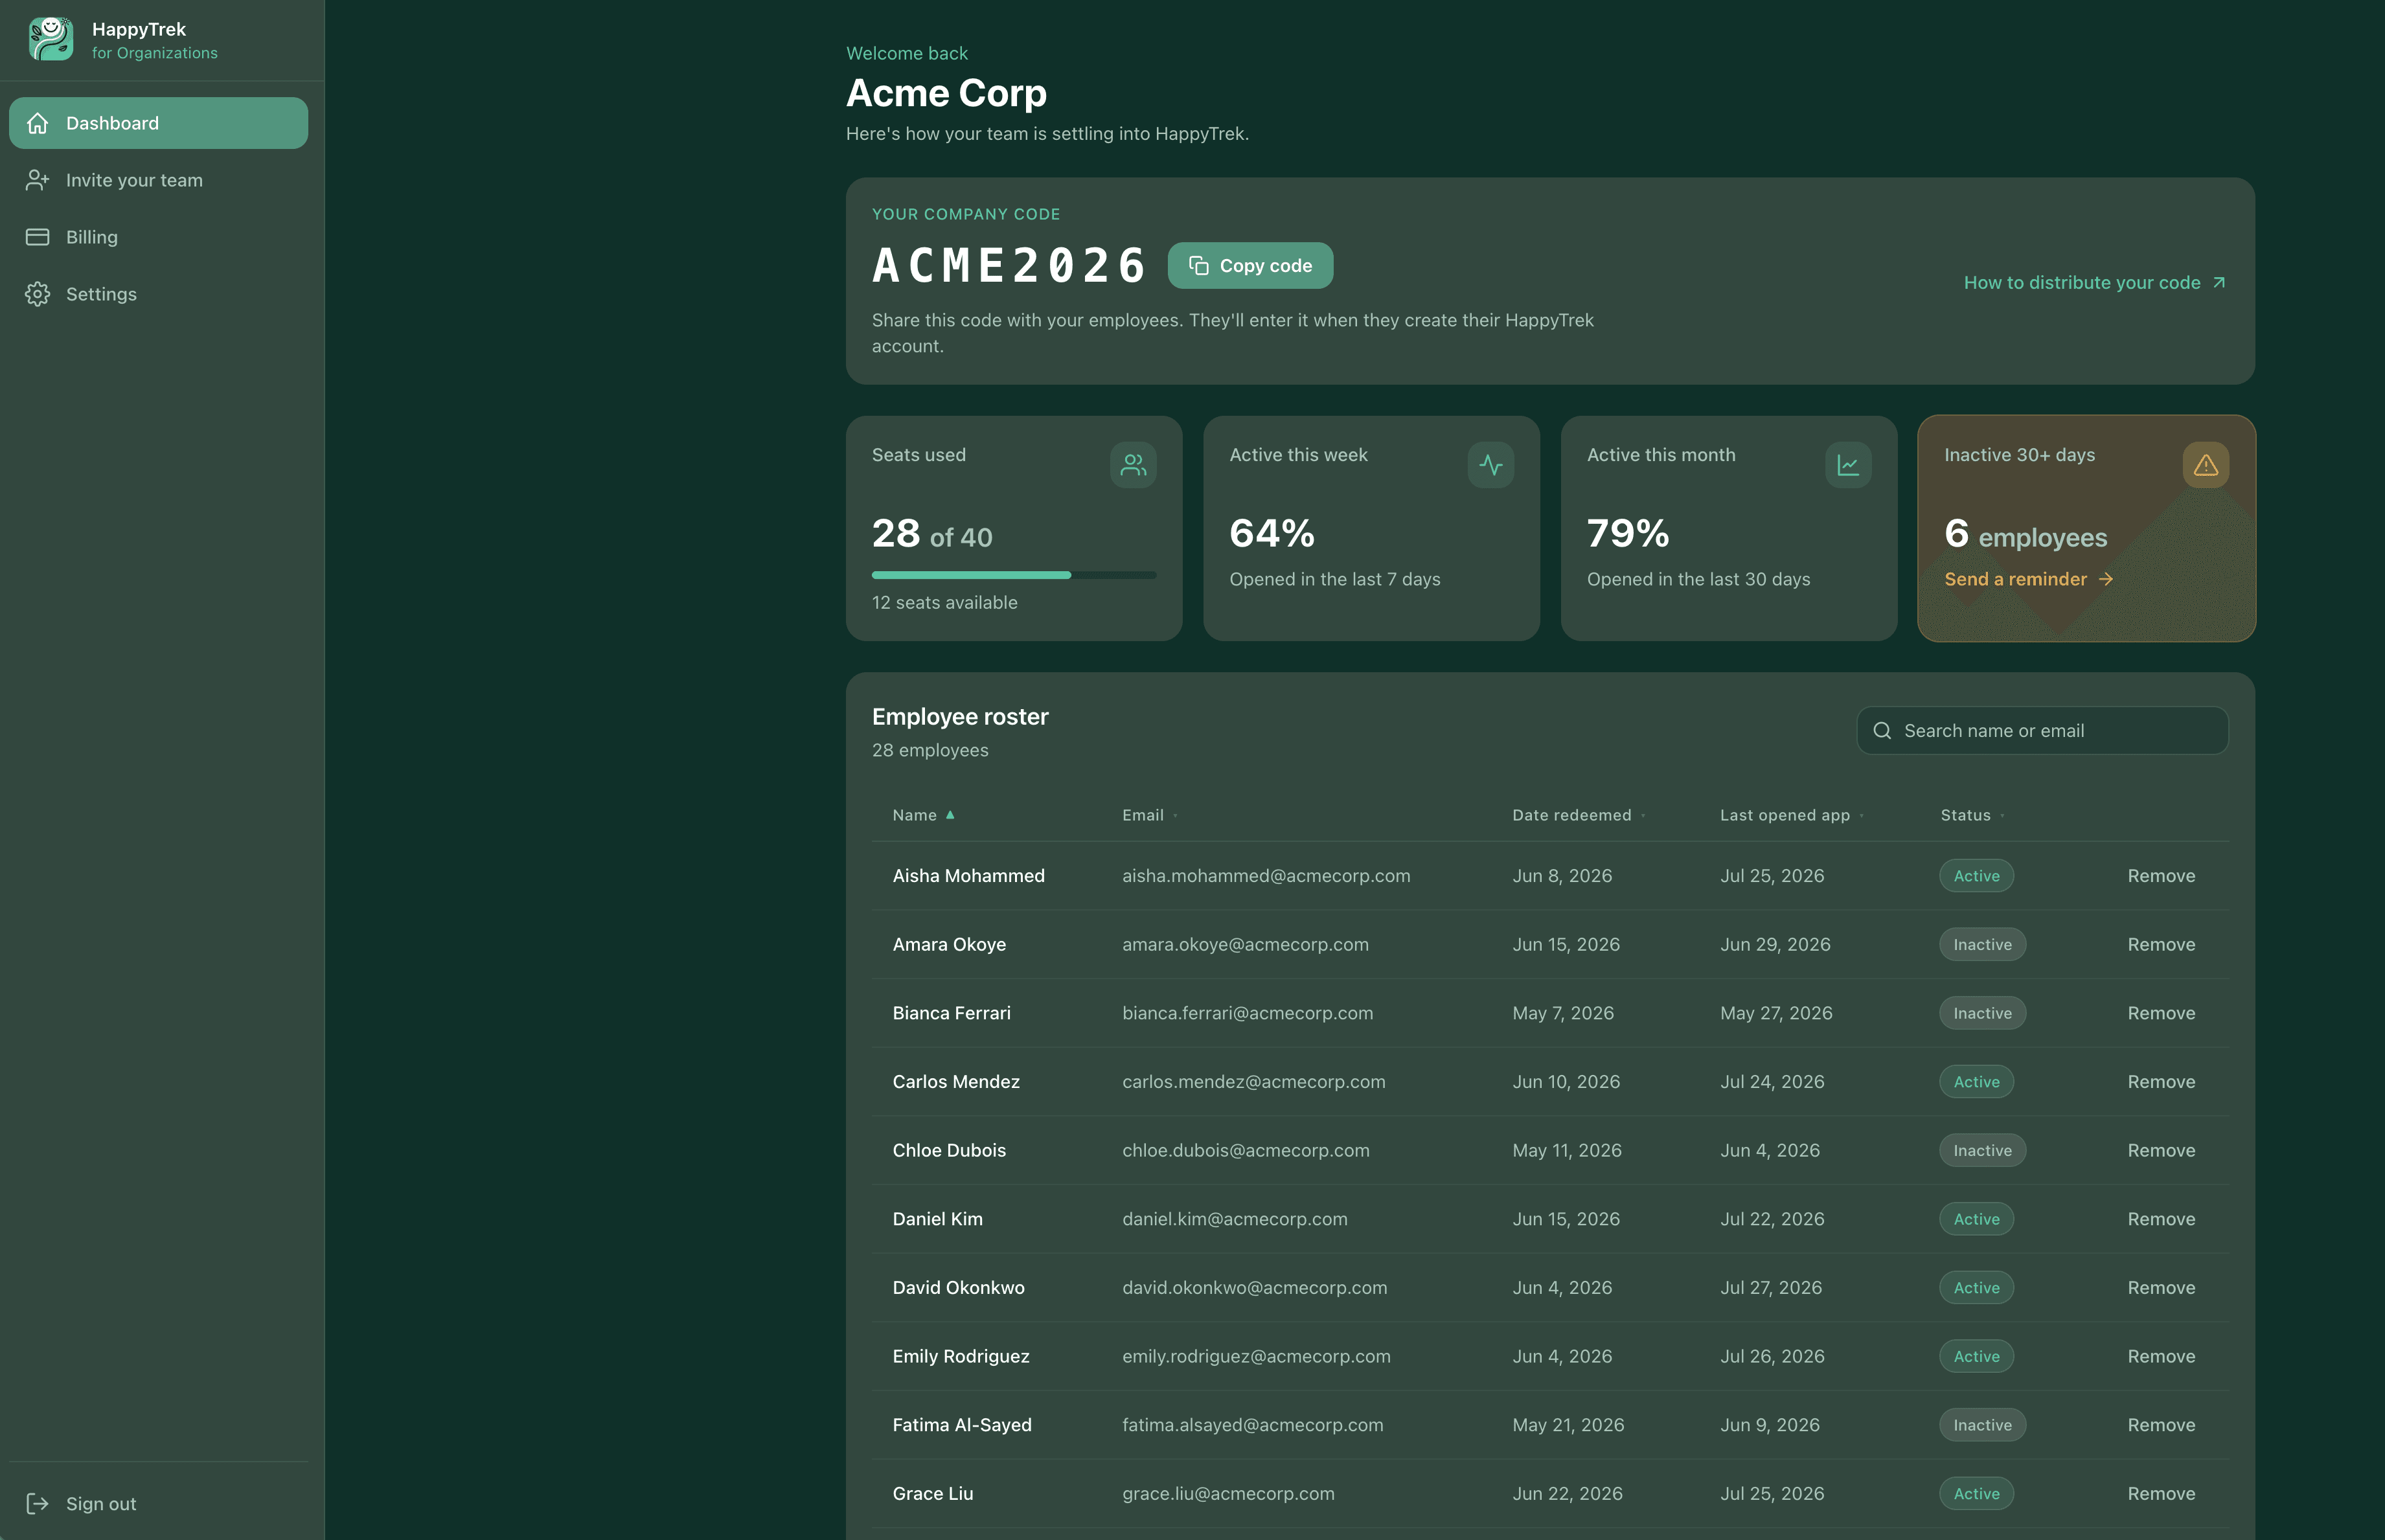The height and width of the screenshot is (1540, 2385).
Task: Click the name Fatima Al-Sayed
Action: (x=961, y=1425)
